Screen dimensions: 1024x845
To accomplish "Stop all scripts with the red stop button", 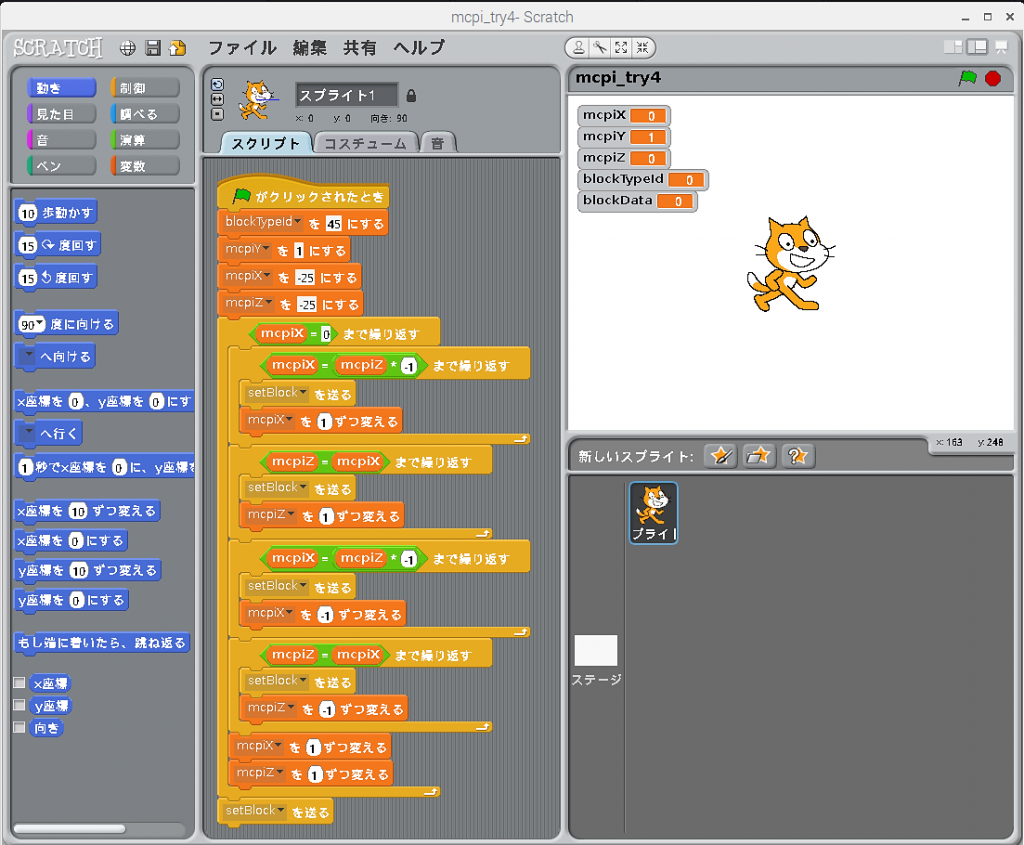I will point(993,78).
